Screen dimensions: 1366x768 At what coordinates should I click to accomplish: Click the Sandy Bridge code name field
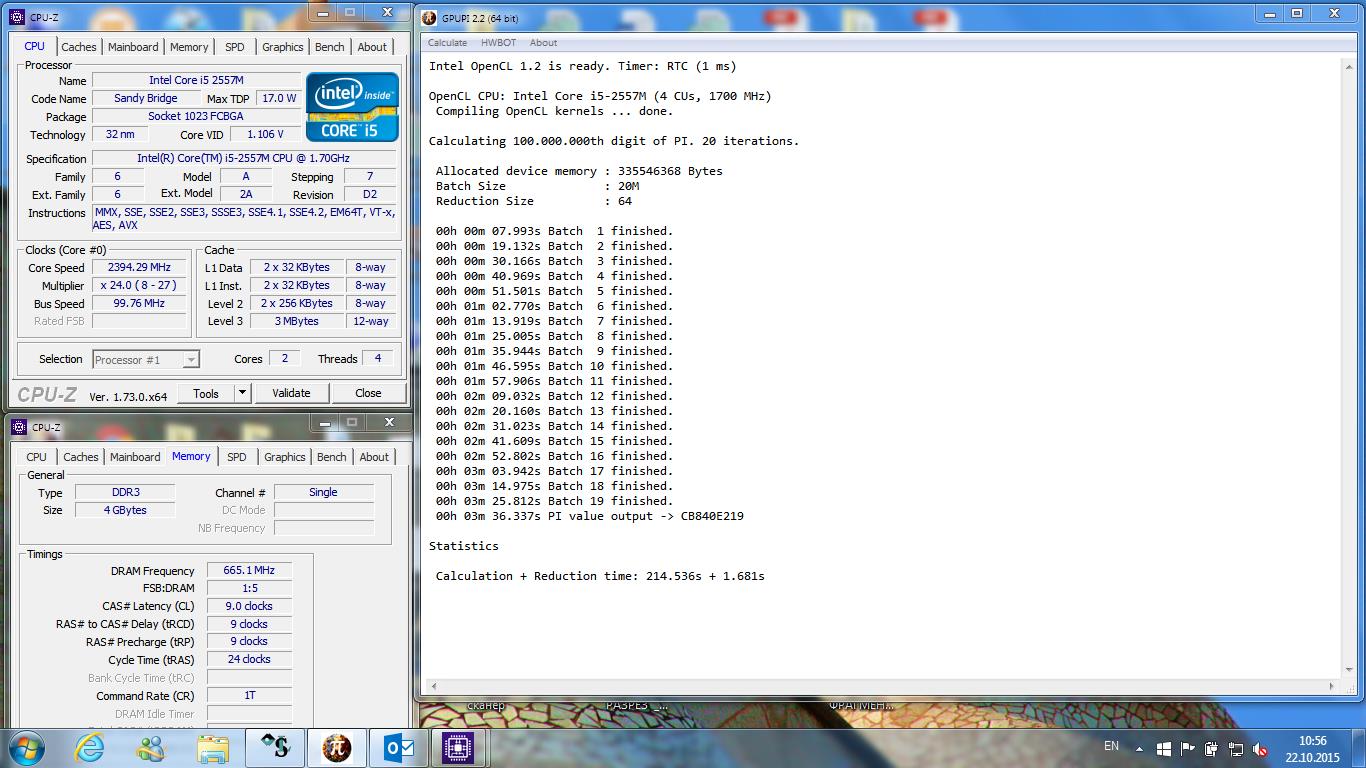(x=146, y=98)
